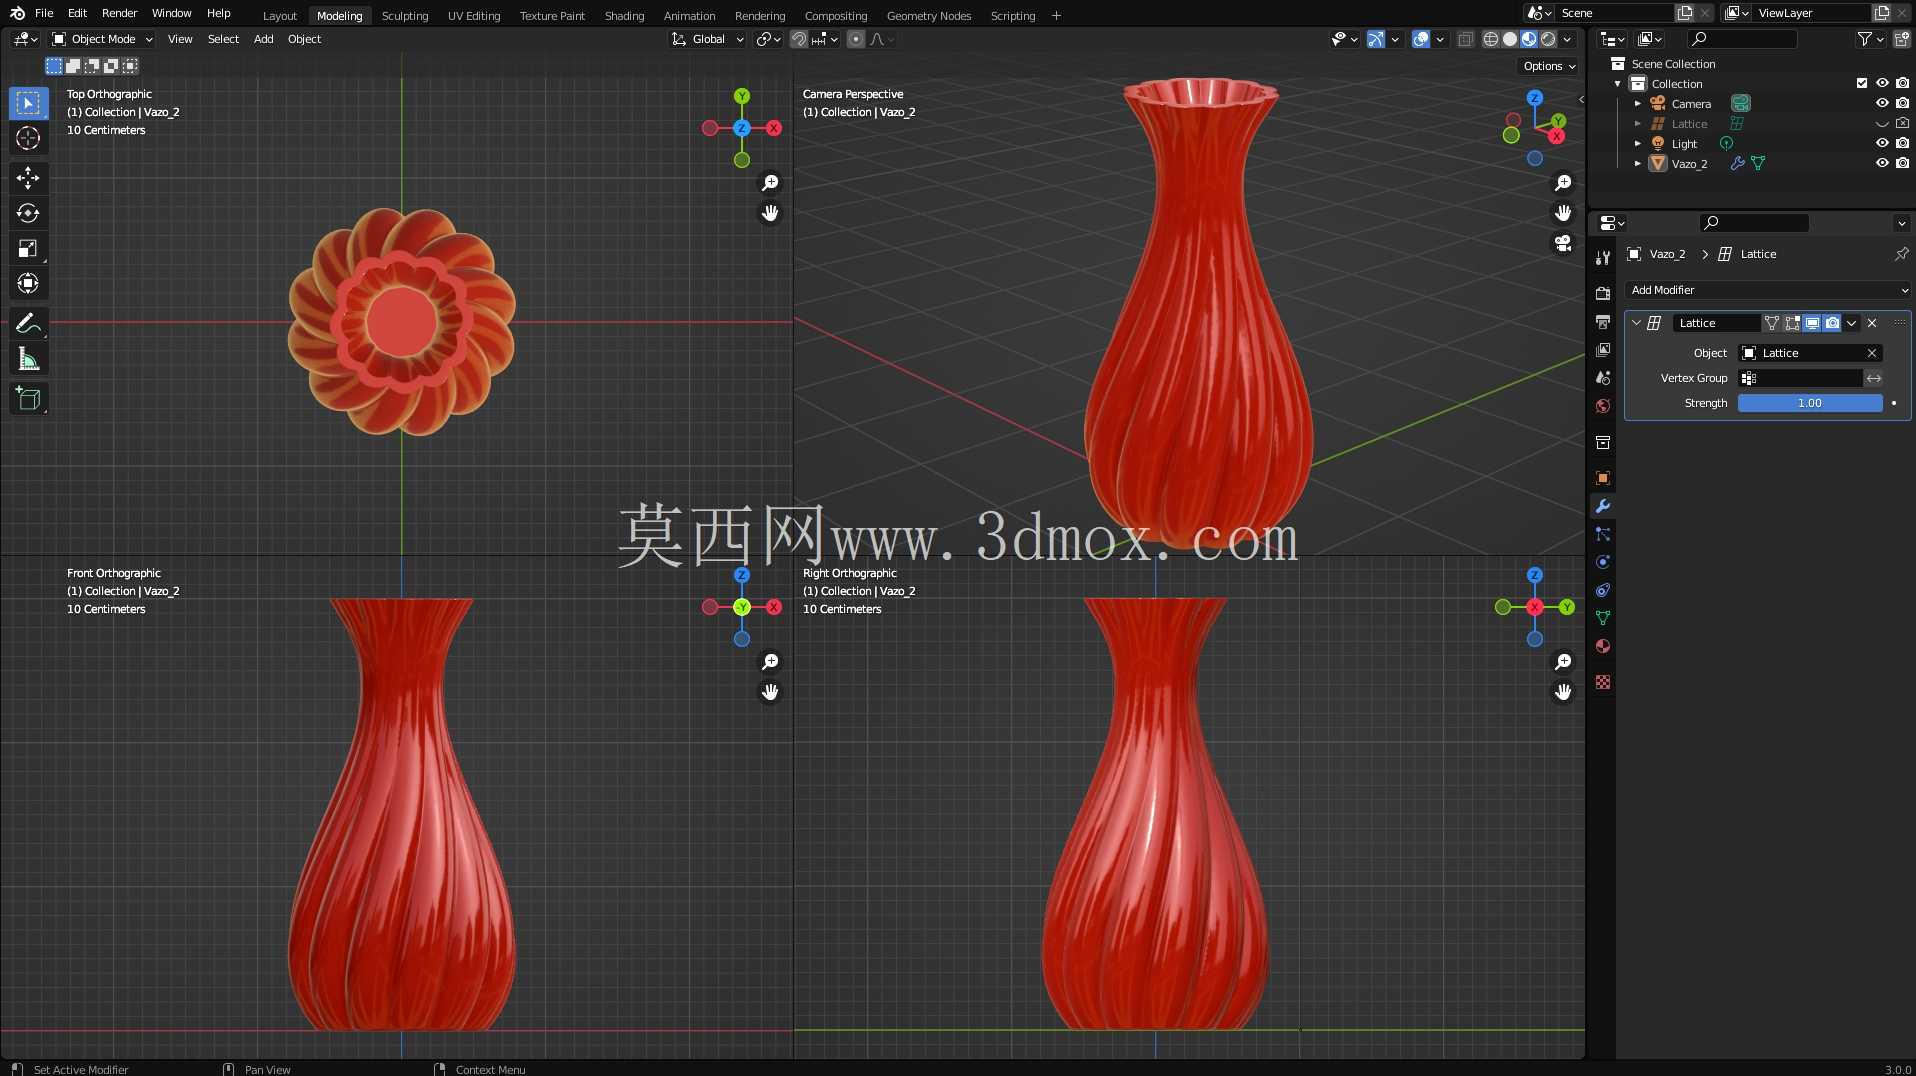Toggle visibility of Vazo_2 object
1916x1076 pixels.
point(1882,163)
